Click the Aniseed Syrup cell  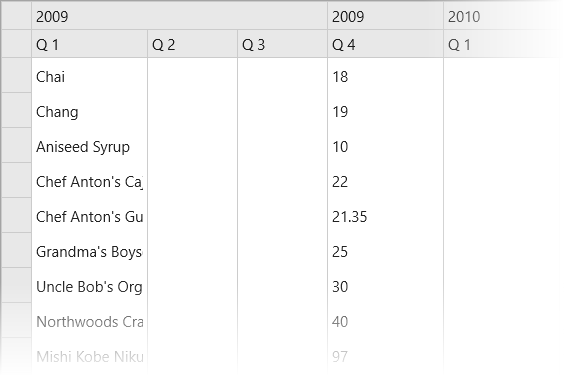coord(90,147)
